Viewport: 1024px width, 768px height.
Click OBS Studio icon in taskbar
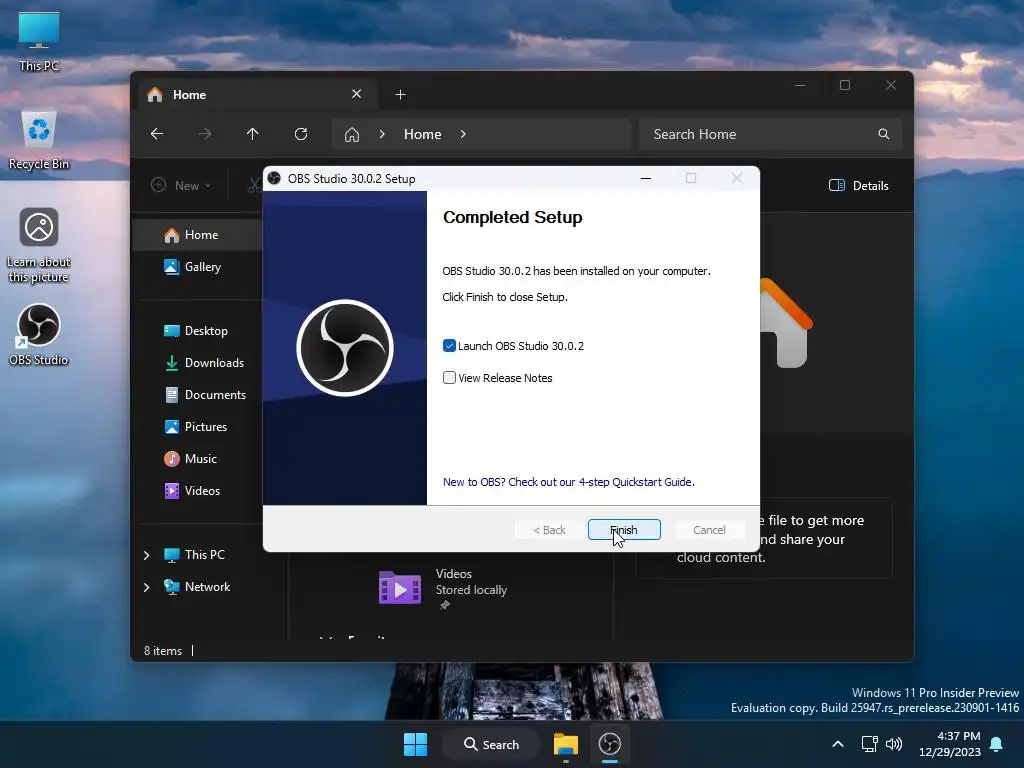610,744
